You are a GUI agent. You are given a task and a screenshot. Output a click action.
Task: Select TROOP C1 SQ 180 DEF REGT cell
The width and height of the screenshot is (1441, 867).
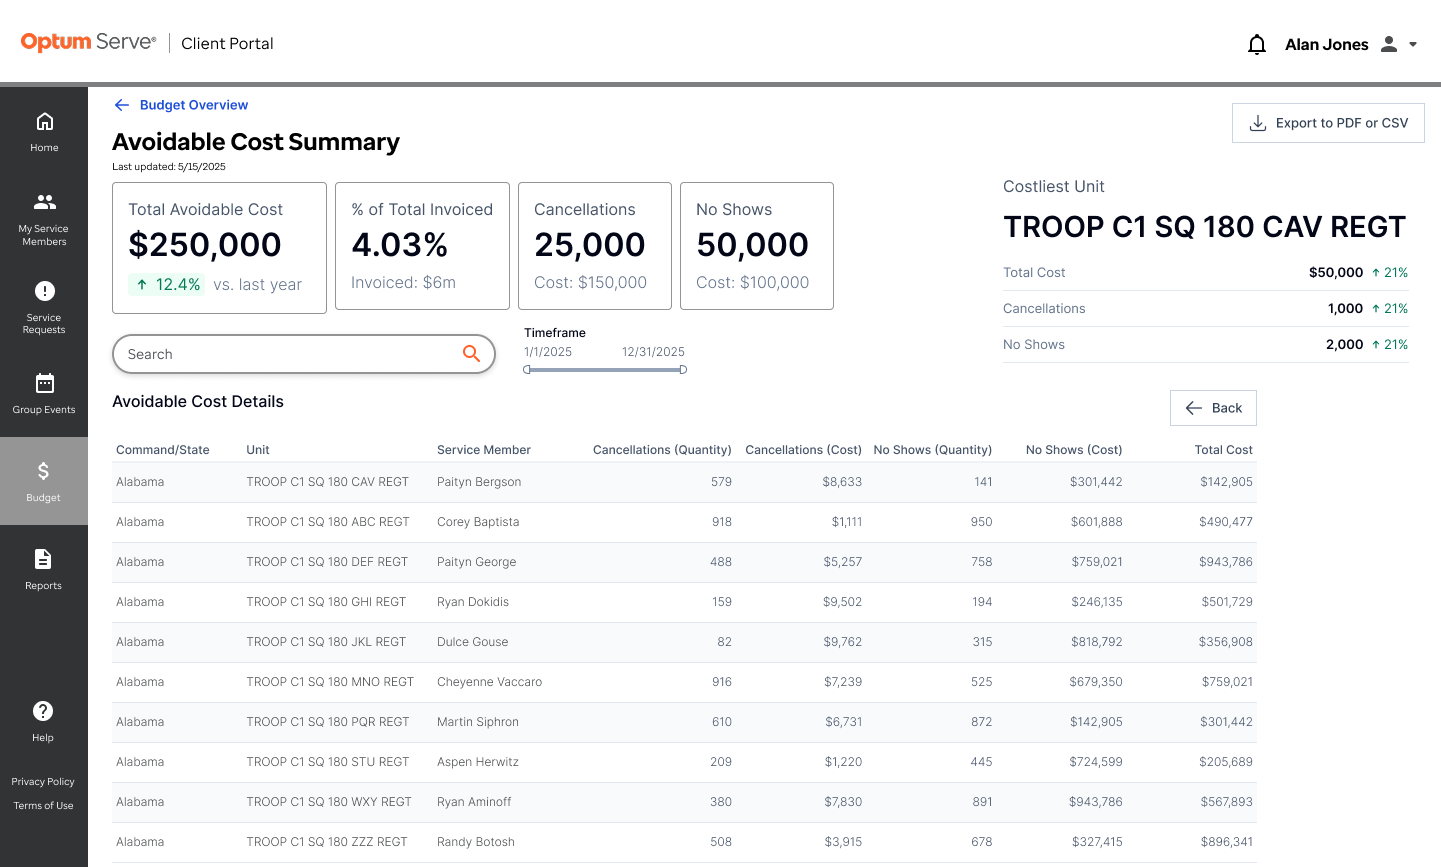(x=327, y=562)
